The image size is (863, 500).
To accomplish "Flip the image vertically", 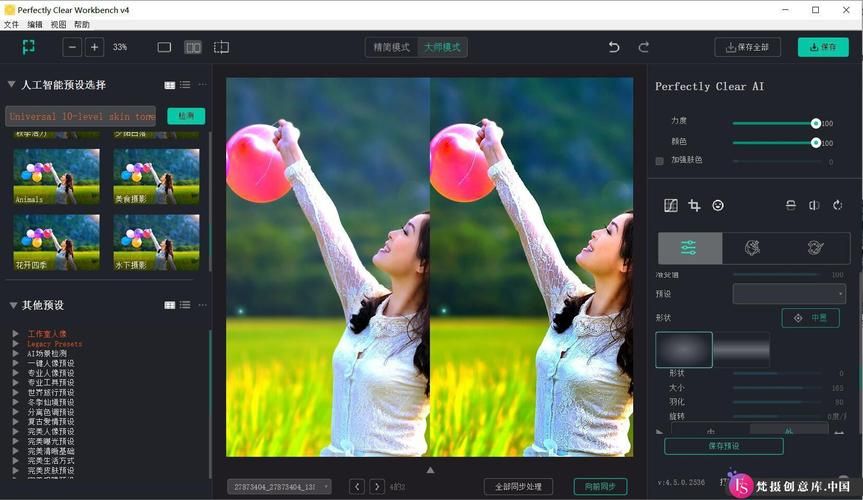I will [x=790, y=205].
